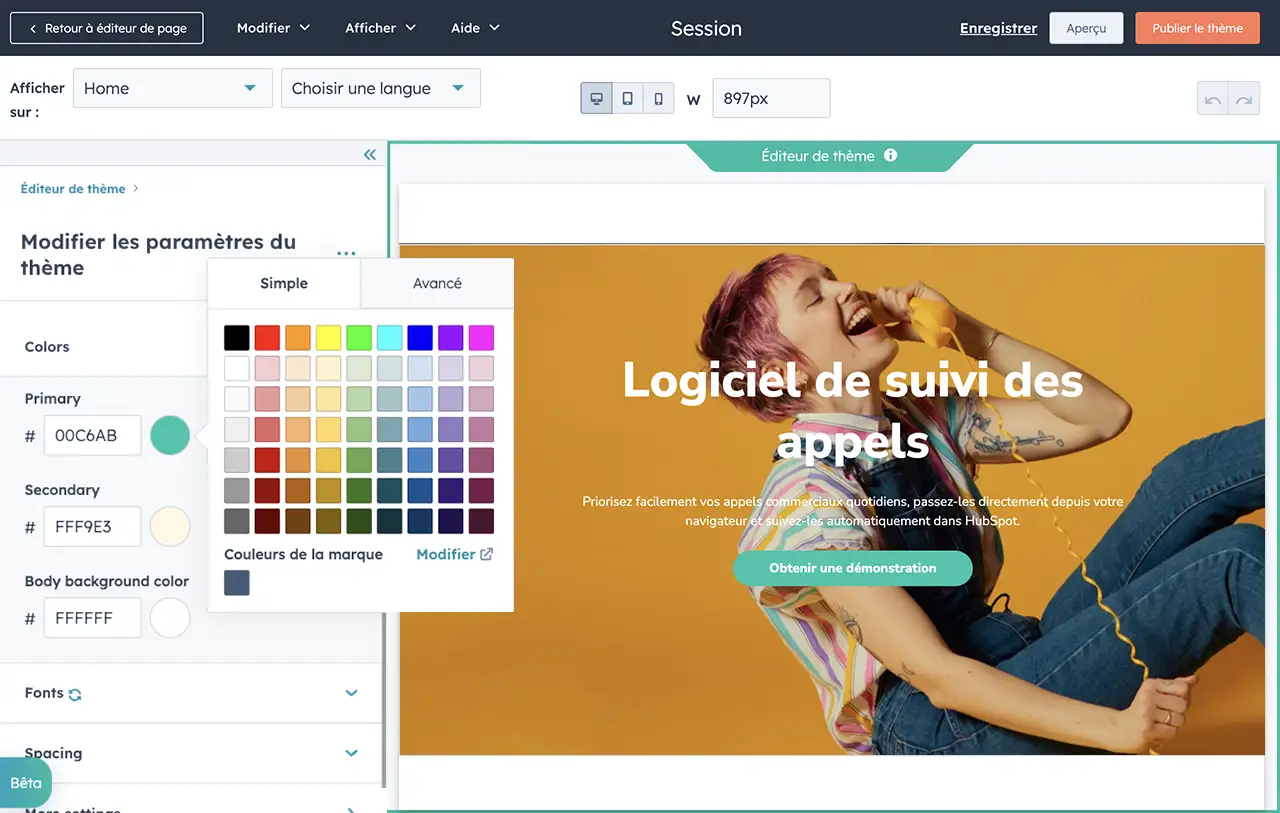Image resolution: width=1280 pixels, height=813 pixels.
Task: Click the Fonts refresh icon
Action: tap(75, 694)
